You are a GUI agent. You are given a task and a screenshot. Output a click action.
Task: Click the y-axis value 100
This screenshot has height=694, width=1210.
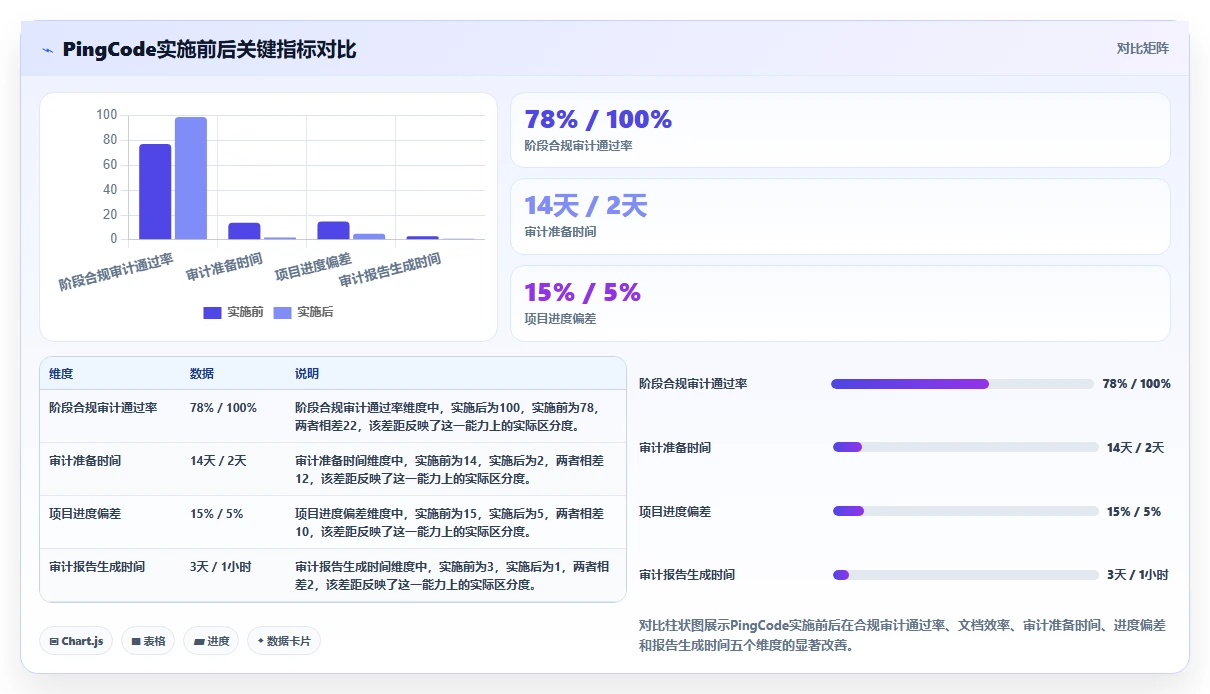point(107,115)
